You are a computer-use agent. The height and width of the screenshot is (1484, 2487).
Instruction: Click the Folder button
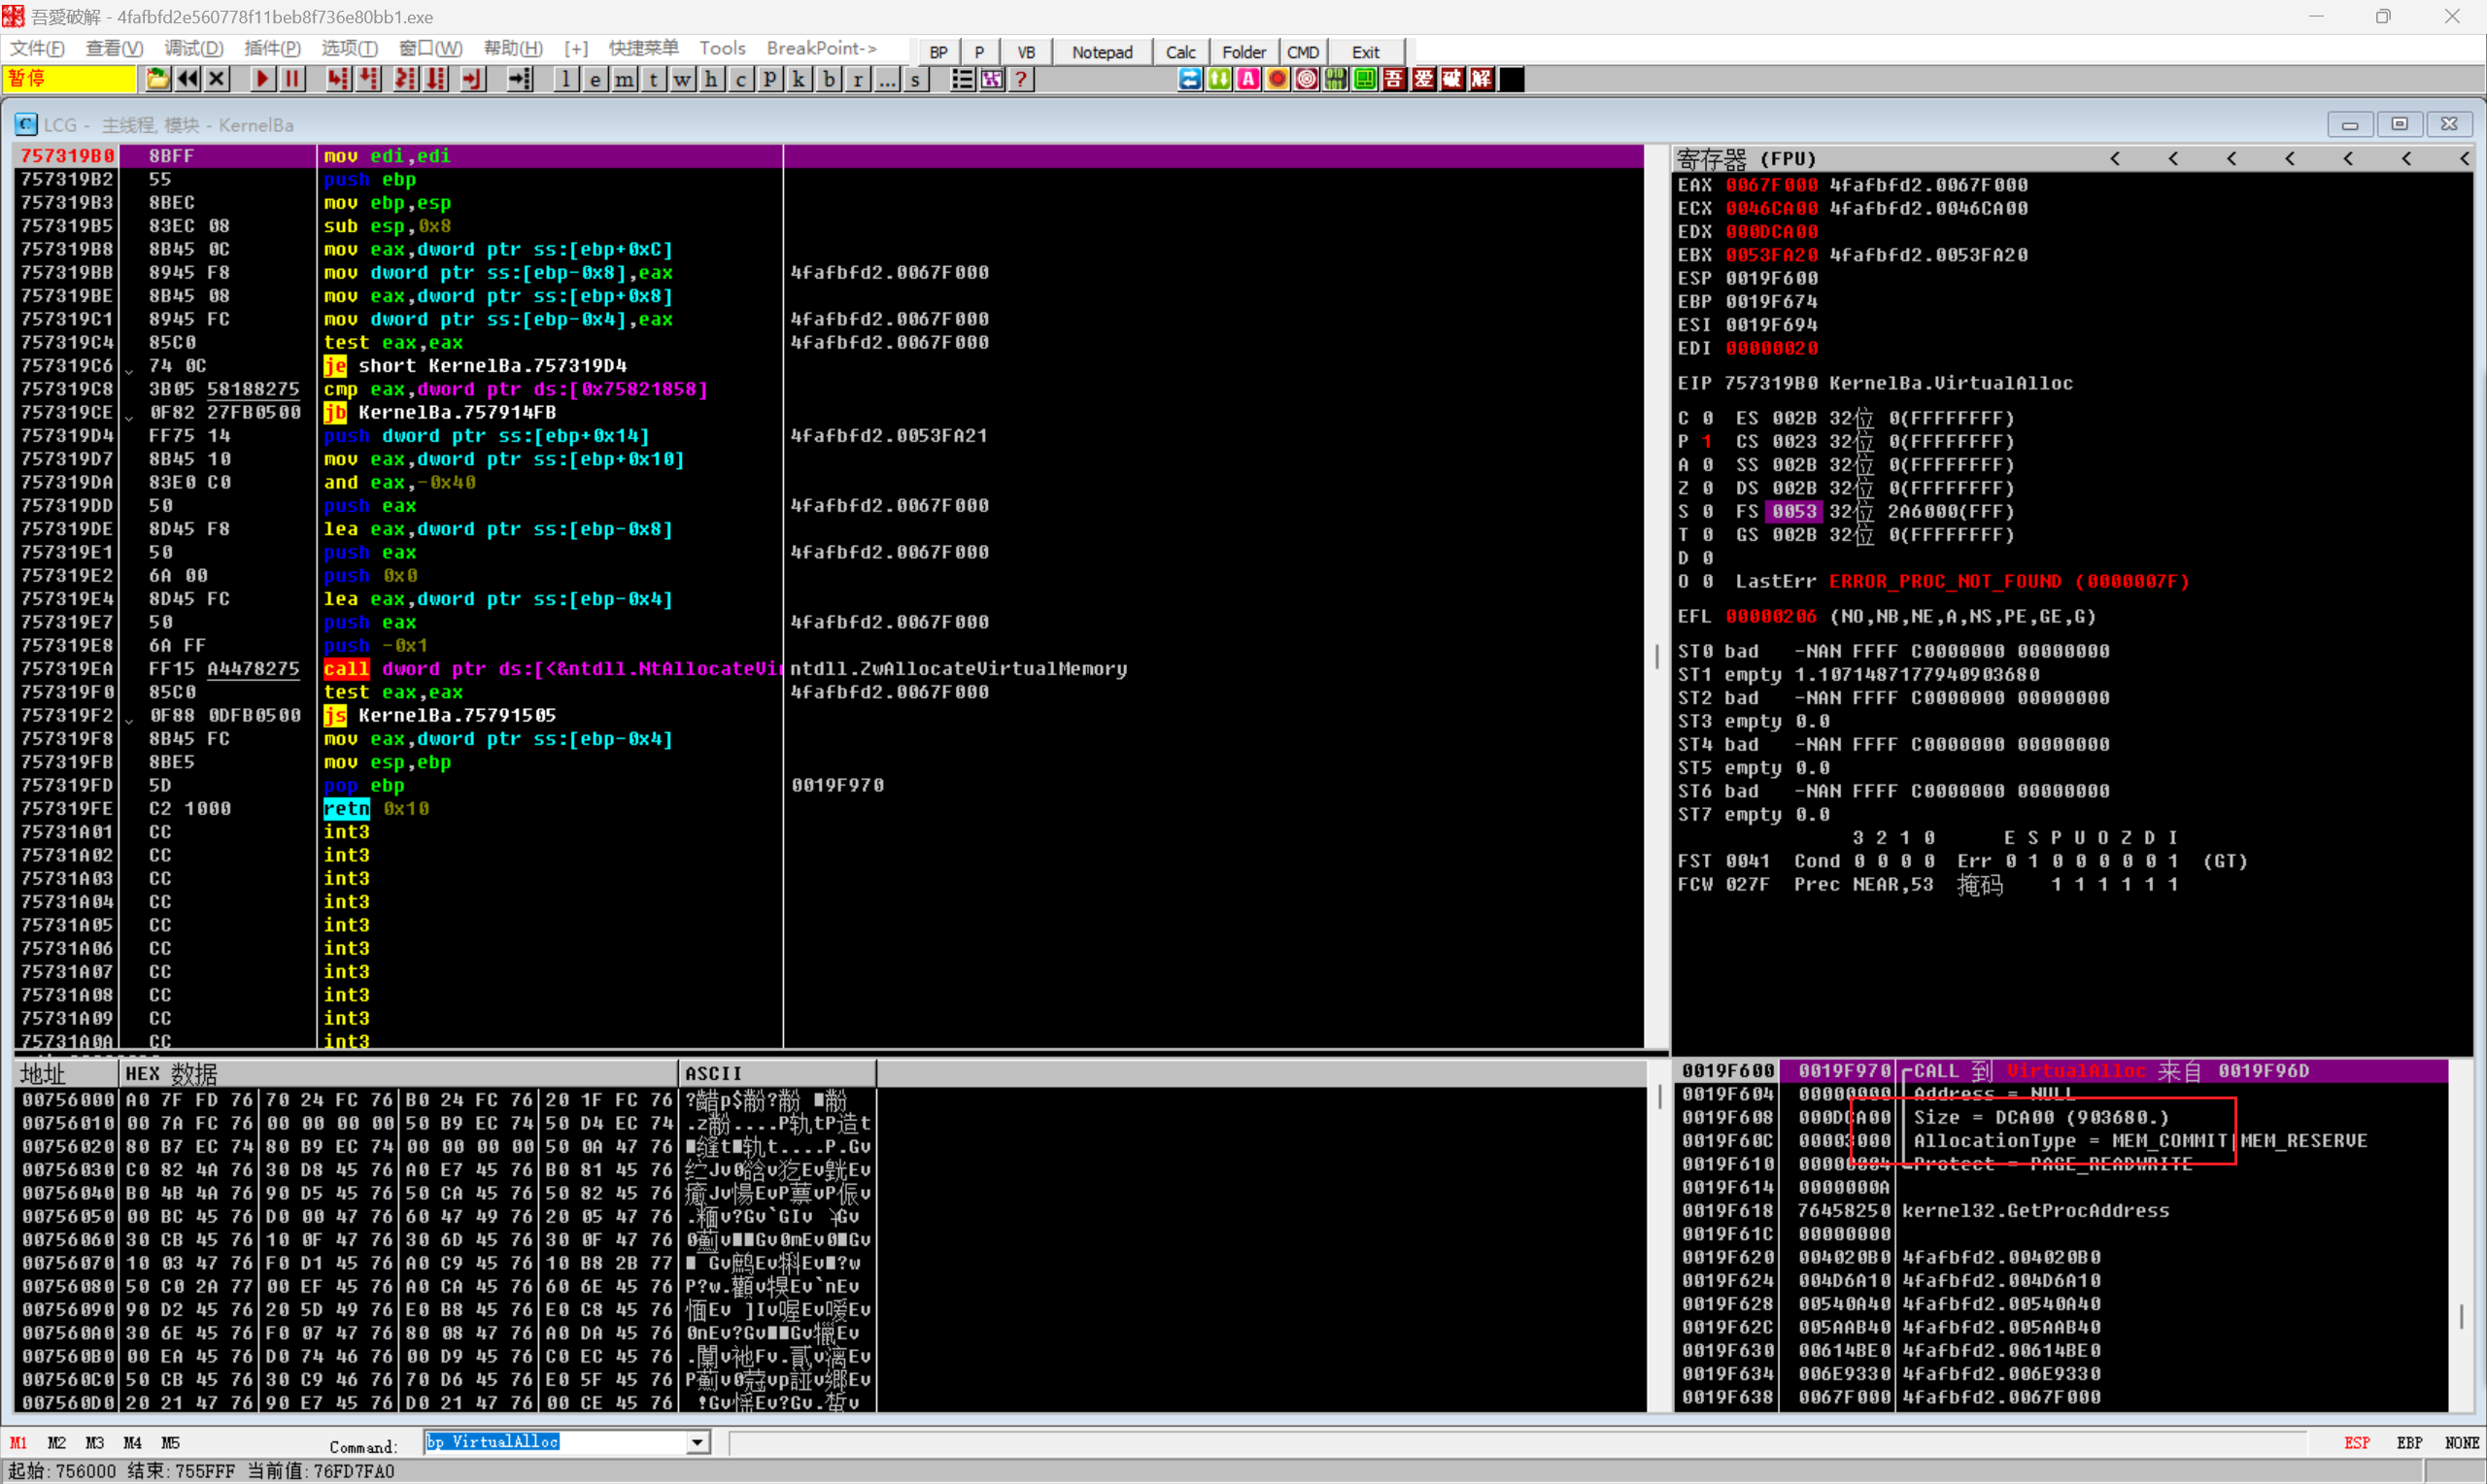click(1243, 52)
